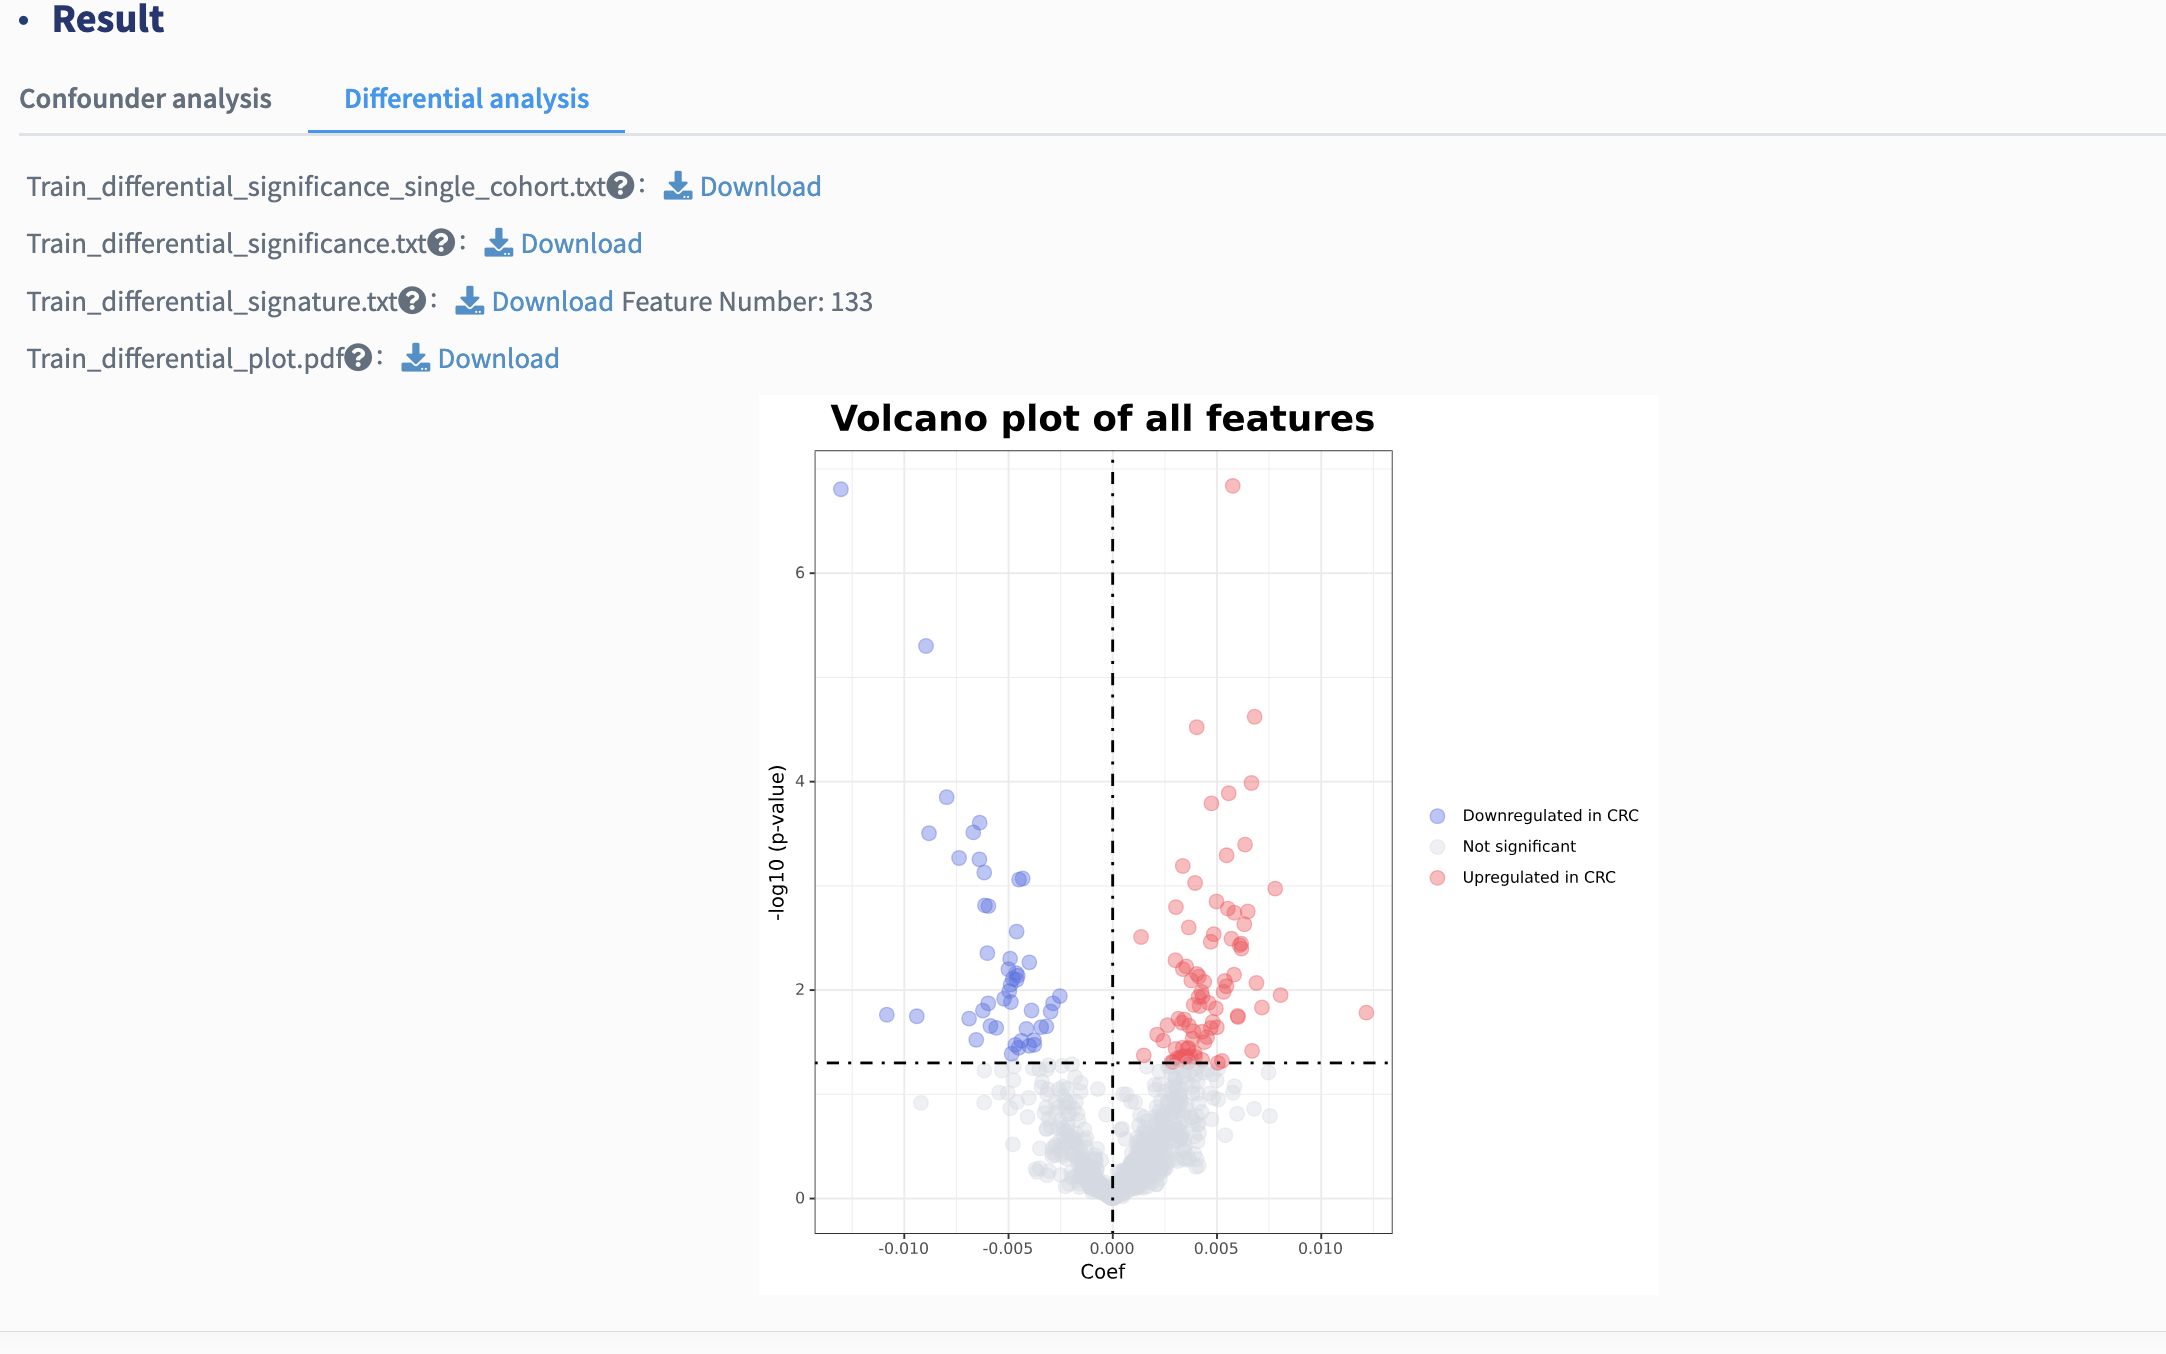Click Train_differential_significance_single_cohort.txt file name

[x=316, y=186]
